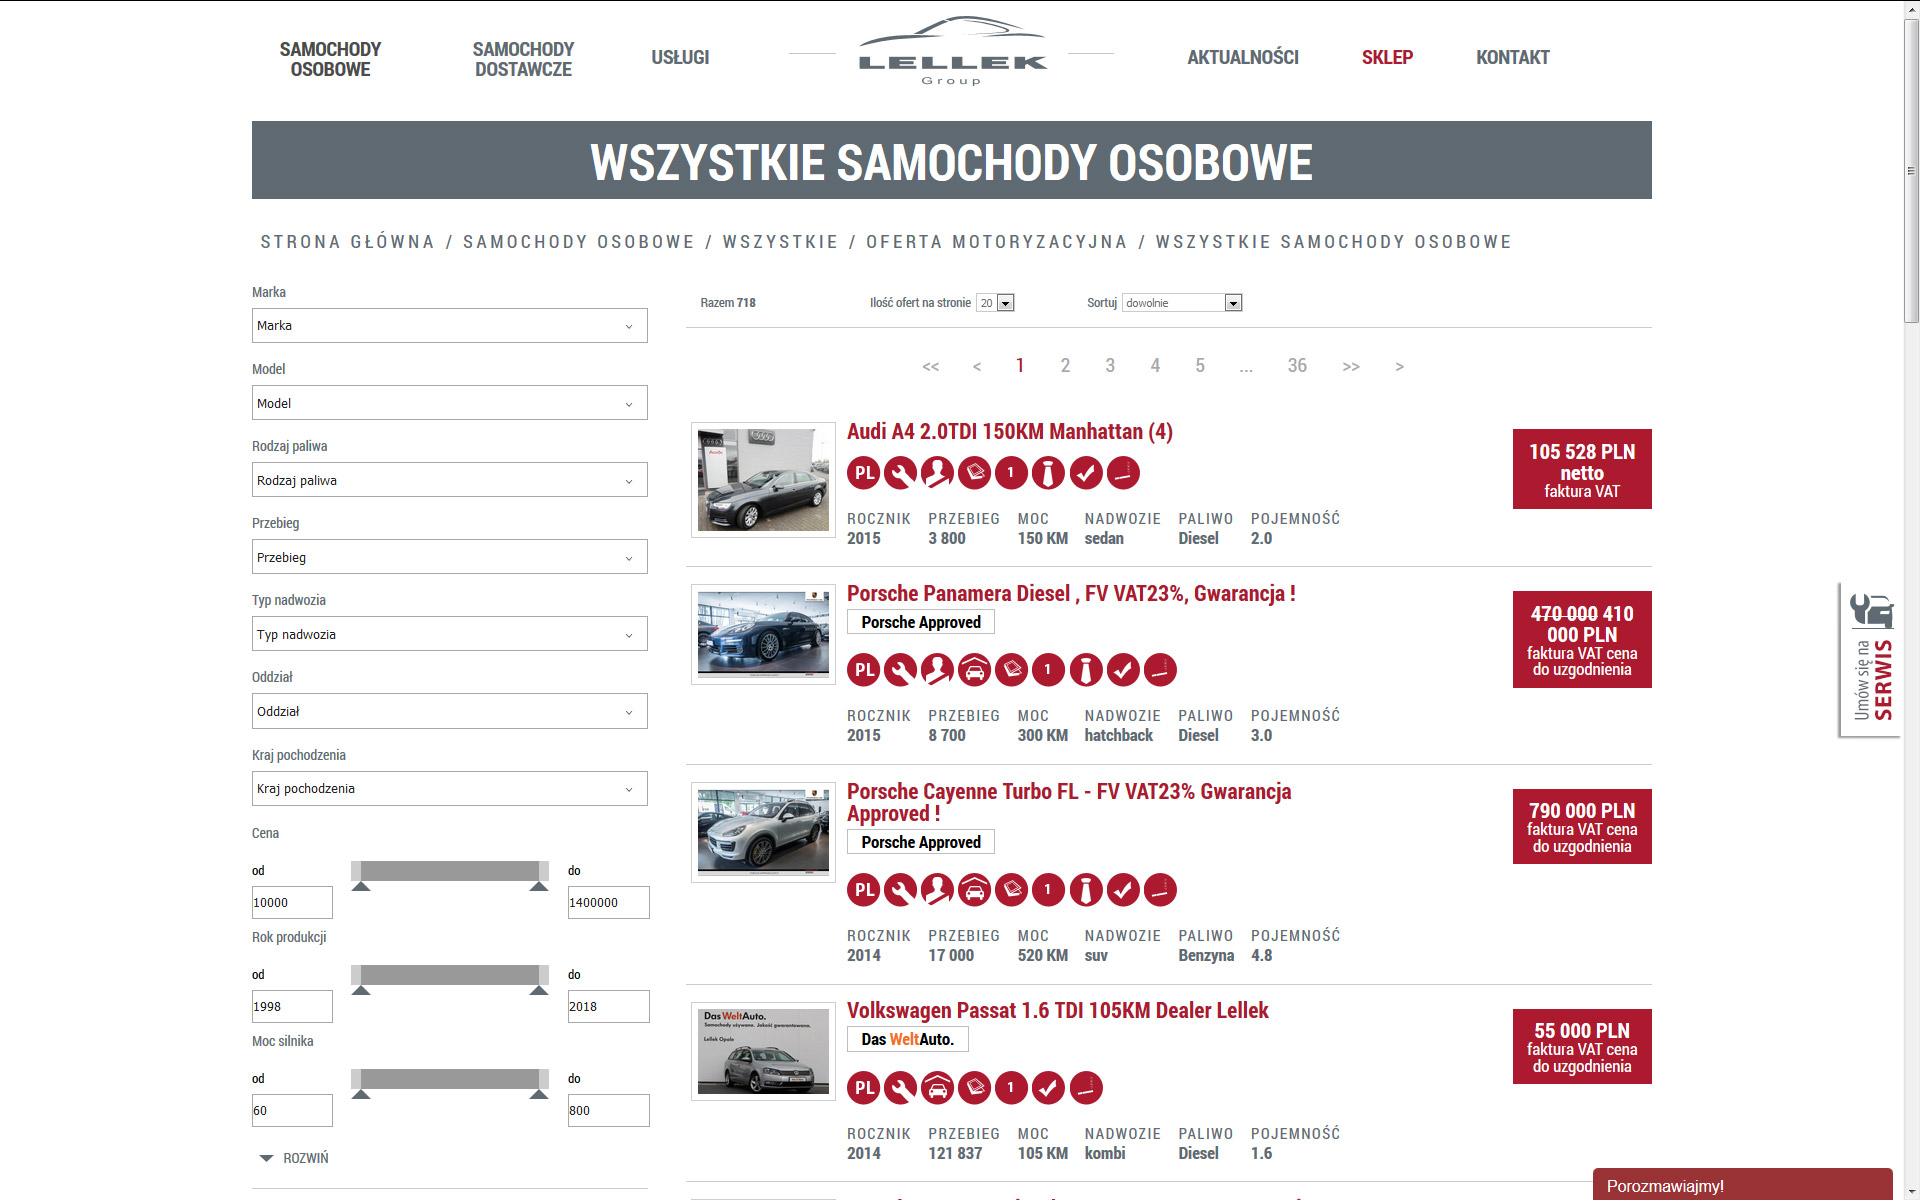The height and width of the screenshot is (1200, 1920).
Task: Click the 790 000 PLN price button
Action: coord(1582,827)
